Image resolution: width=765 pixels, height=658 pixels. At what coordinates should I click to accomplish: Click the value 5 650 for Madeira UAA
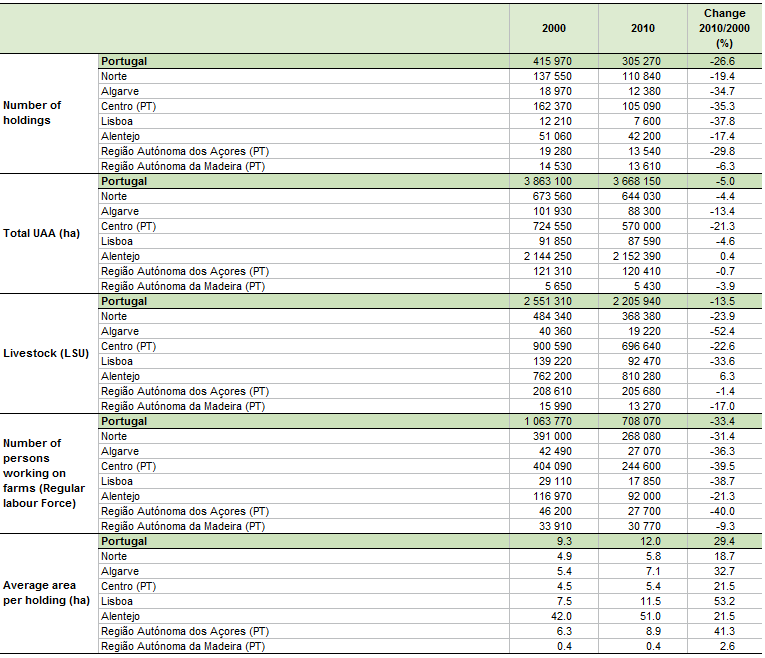(558, 286)
